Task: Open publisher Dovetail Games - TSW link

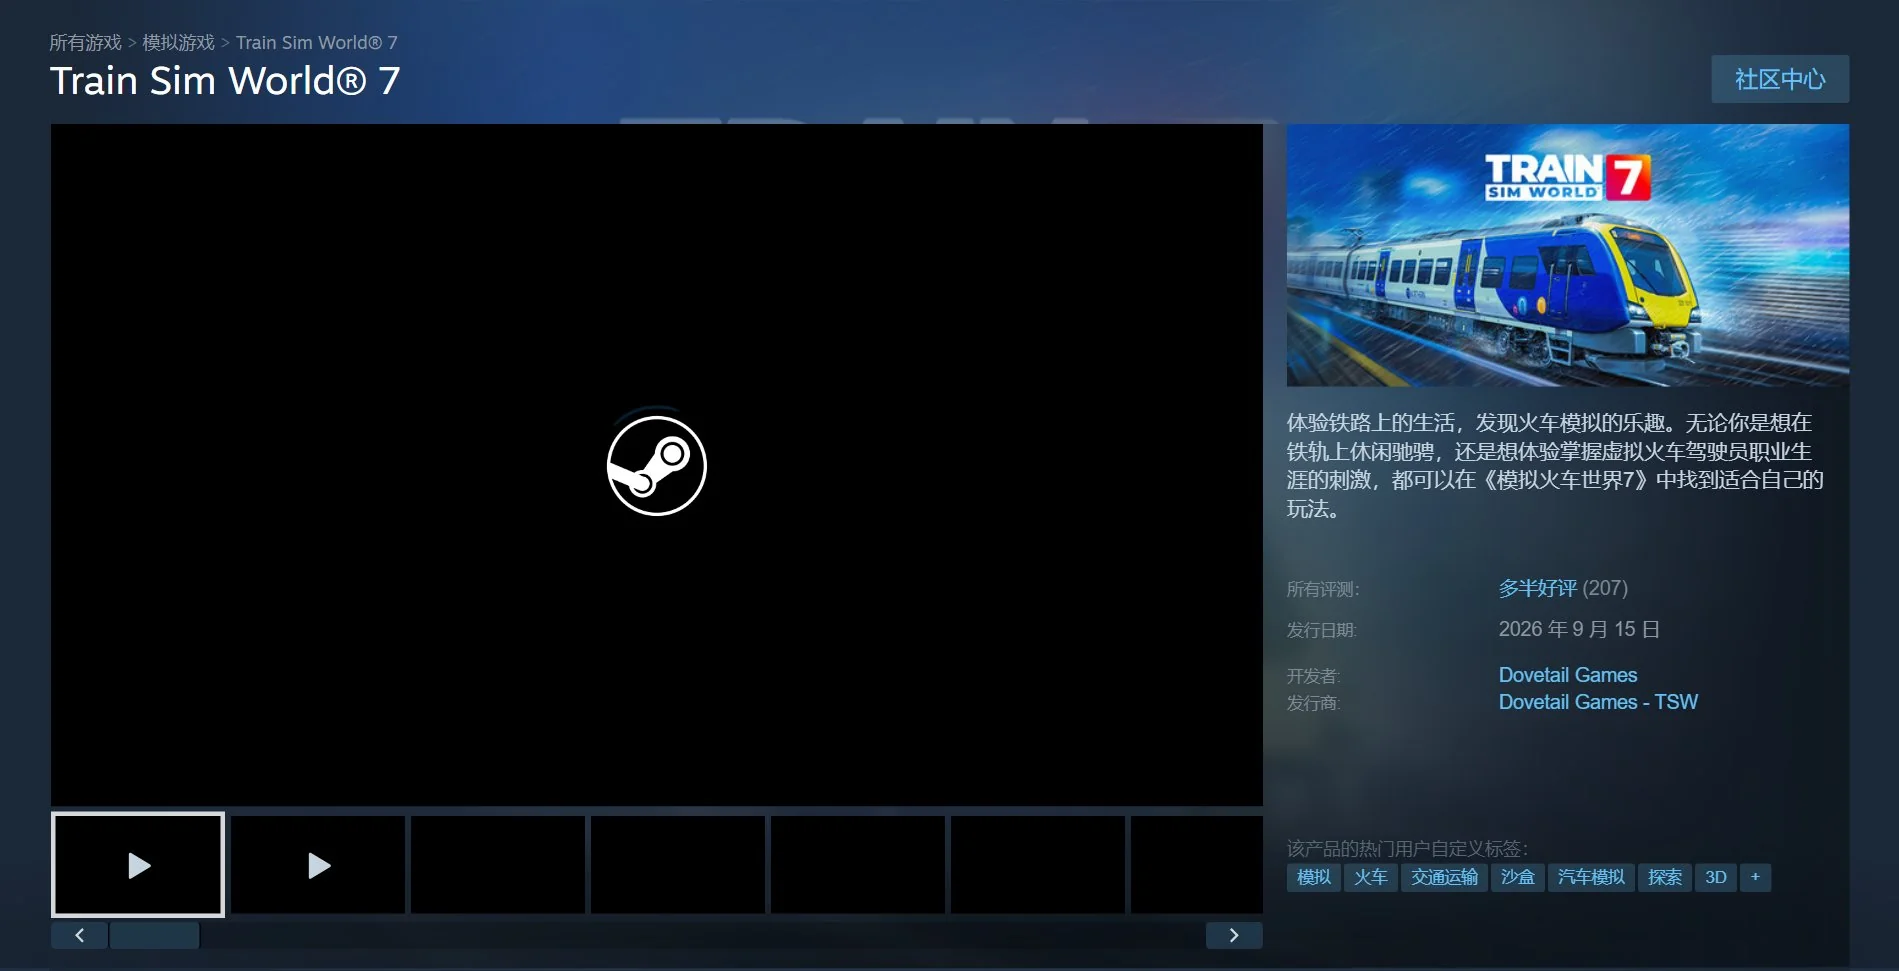Action: [x=1598, y=702]
